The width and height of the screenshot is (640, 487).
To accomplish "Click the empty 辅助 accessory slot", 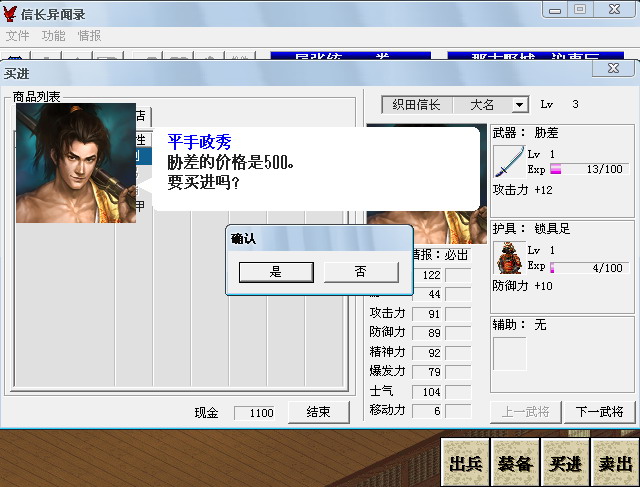I will point(509,353).
